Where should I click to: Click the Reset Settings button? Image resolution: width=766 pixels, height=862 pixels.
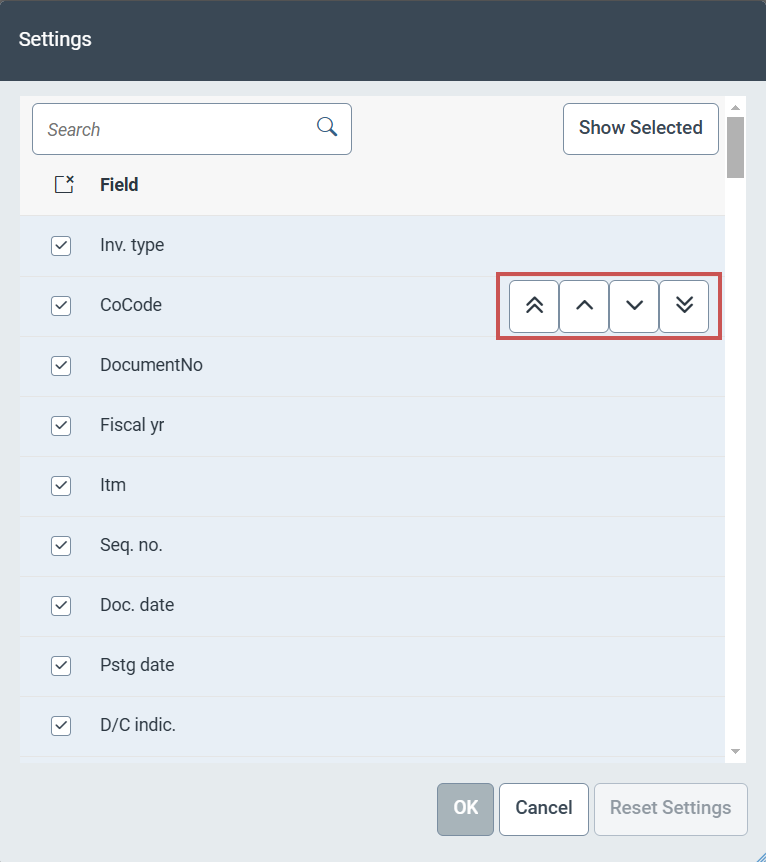670,808
